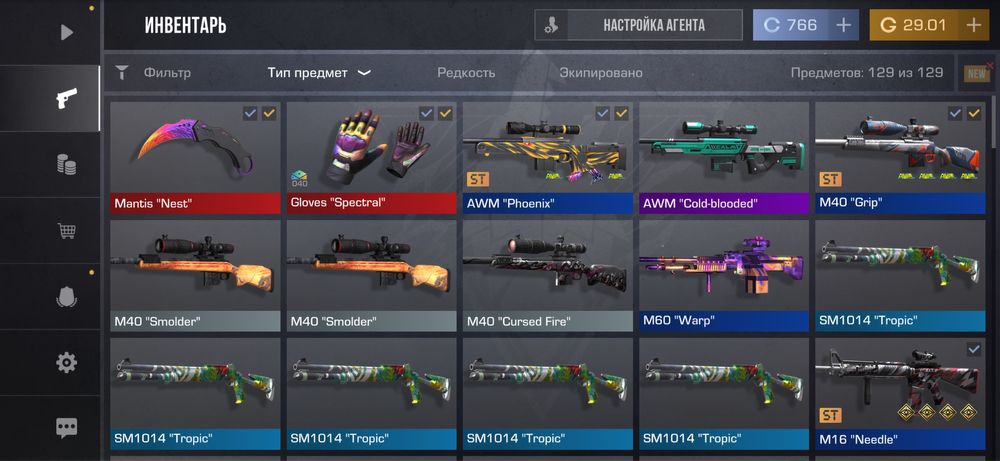The height and width of the screenshot is (461, 1000).
Task: Click the Настройка агента button
Action: tap(638, 26)
